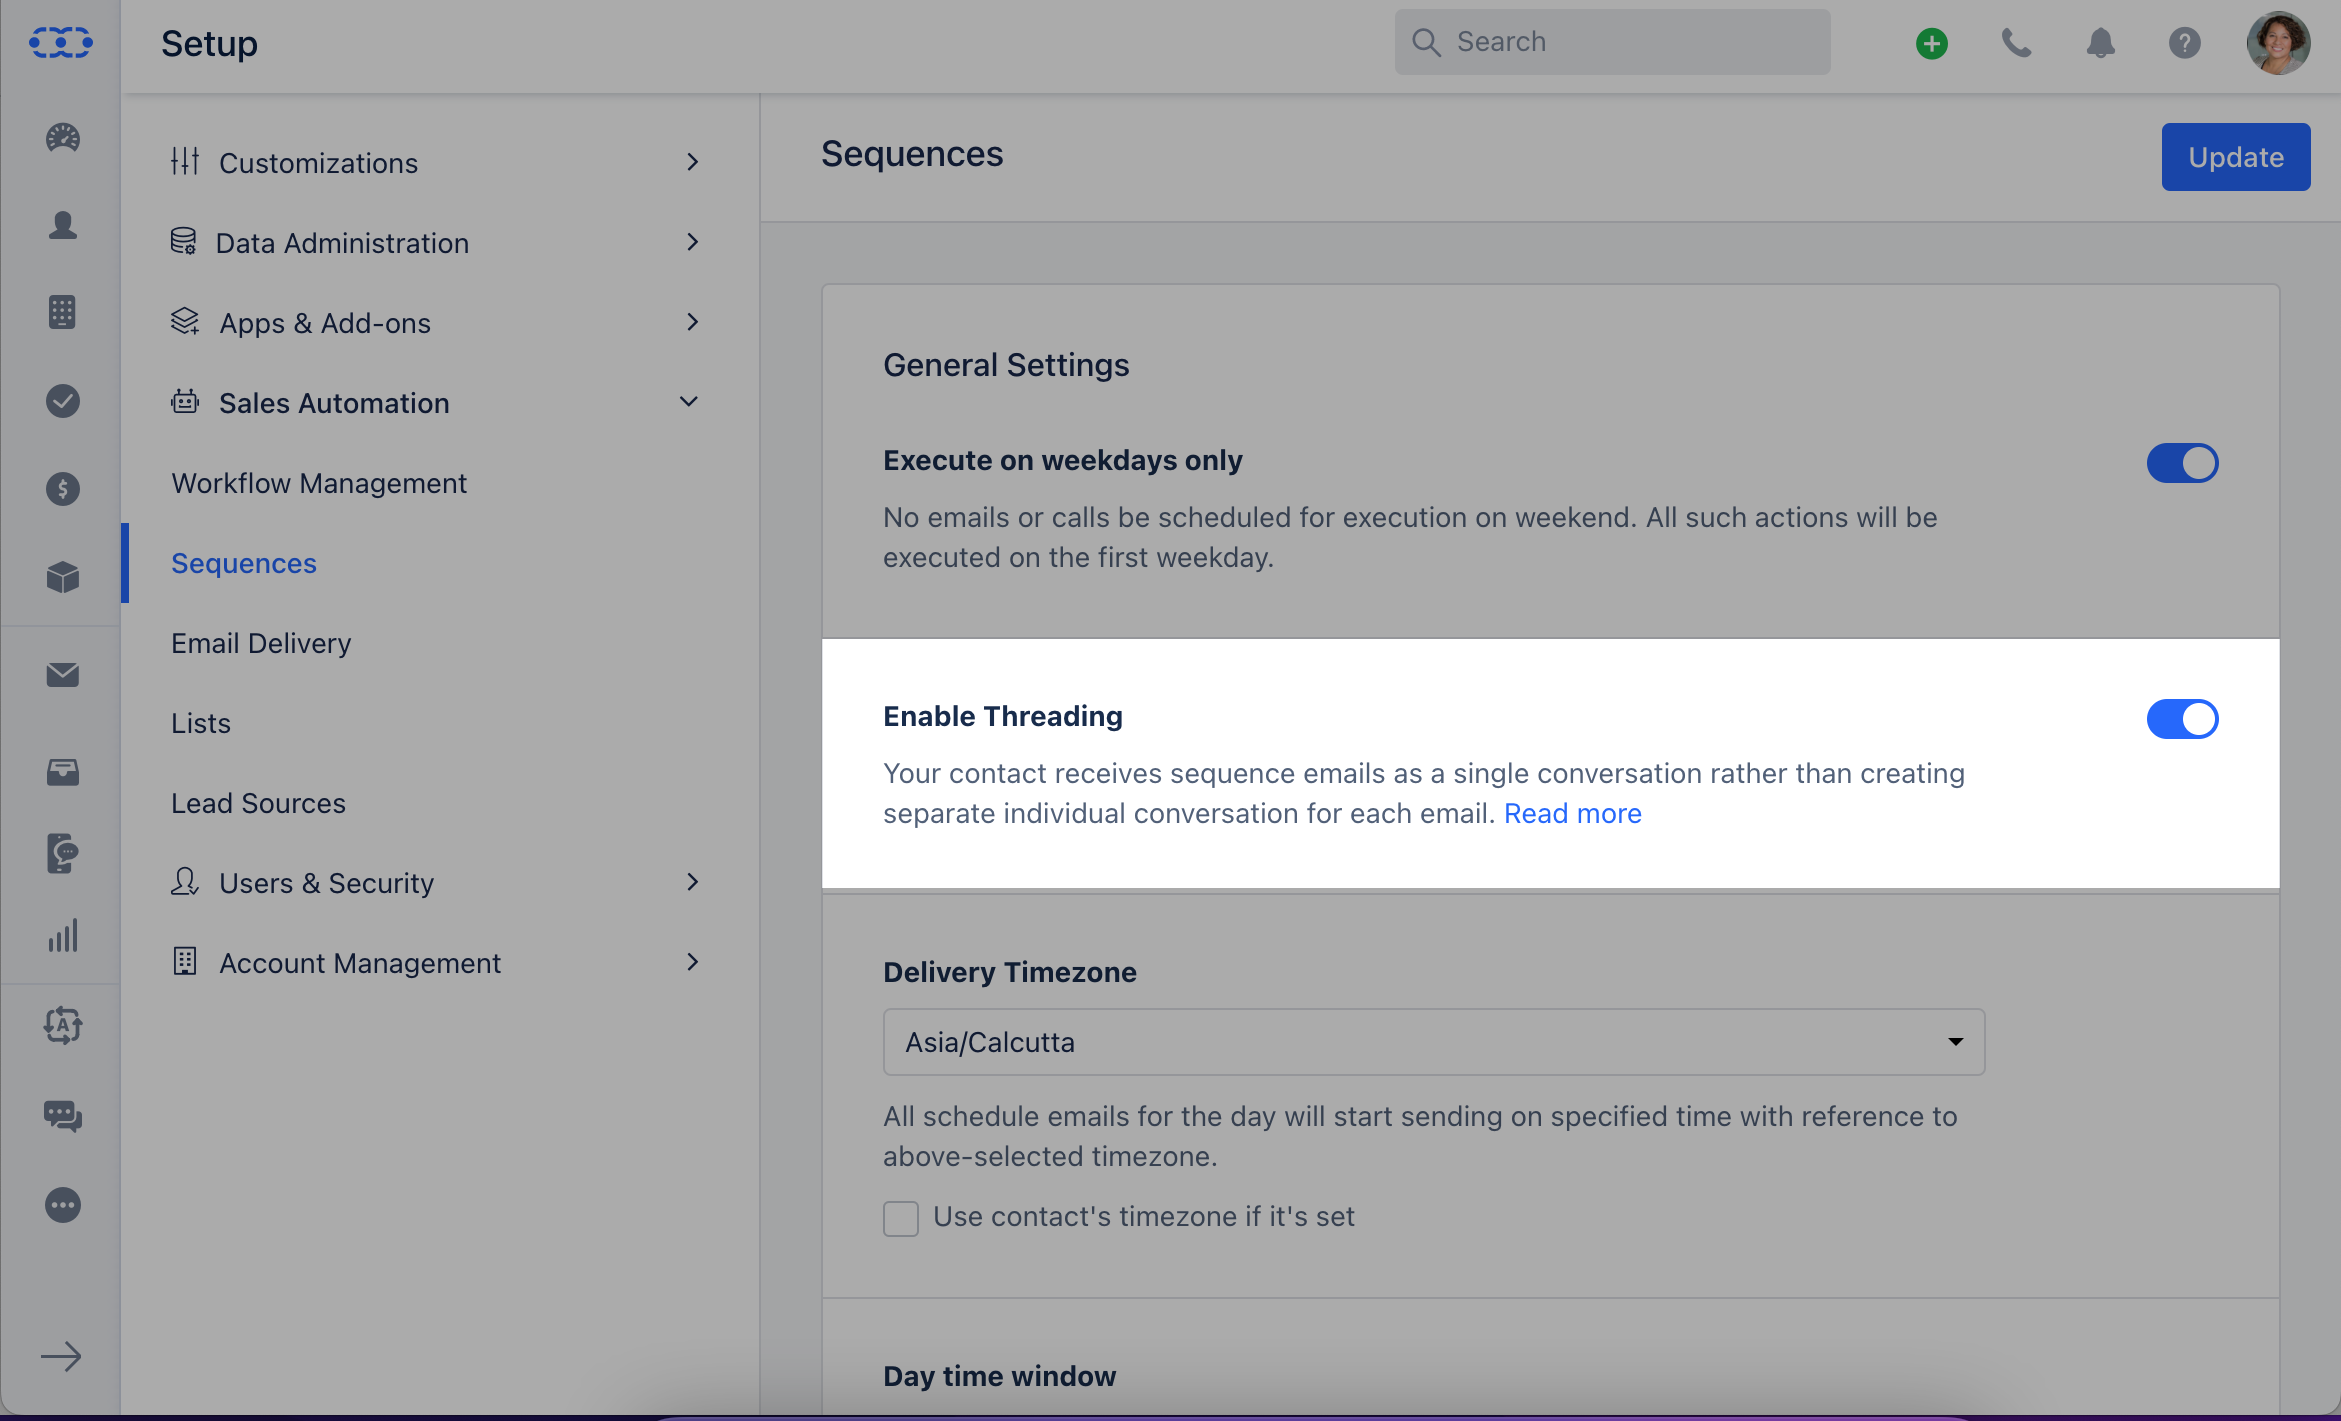This screenshot has width=2341, height=1421.
Task: Open the more options ellipsis icon
Action: (x=62, y=1205)
